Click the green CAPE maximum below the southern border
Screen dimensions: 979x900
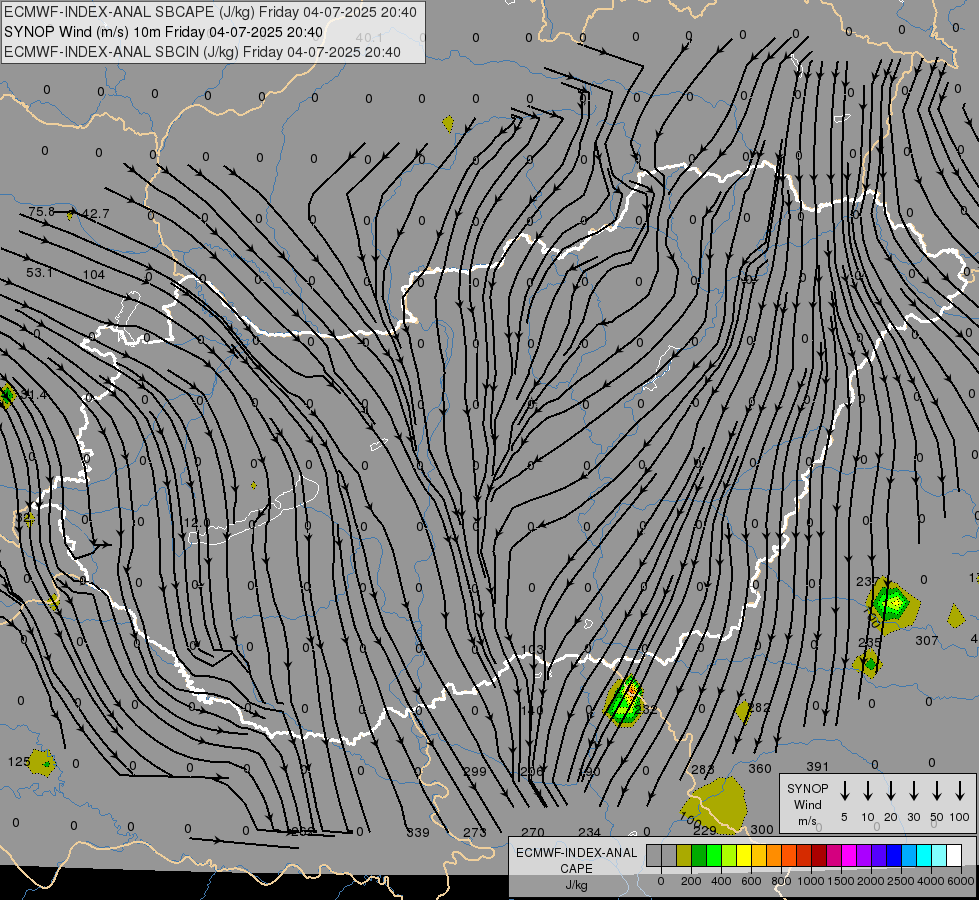coord(624,701)
